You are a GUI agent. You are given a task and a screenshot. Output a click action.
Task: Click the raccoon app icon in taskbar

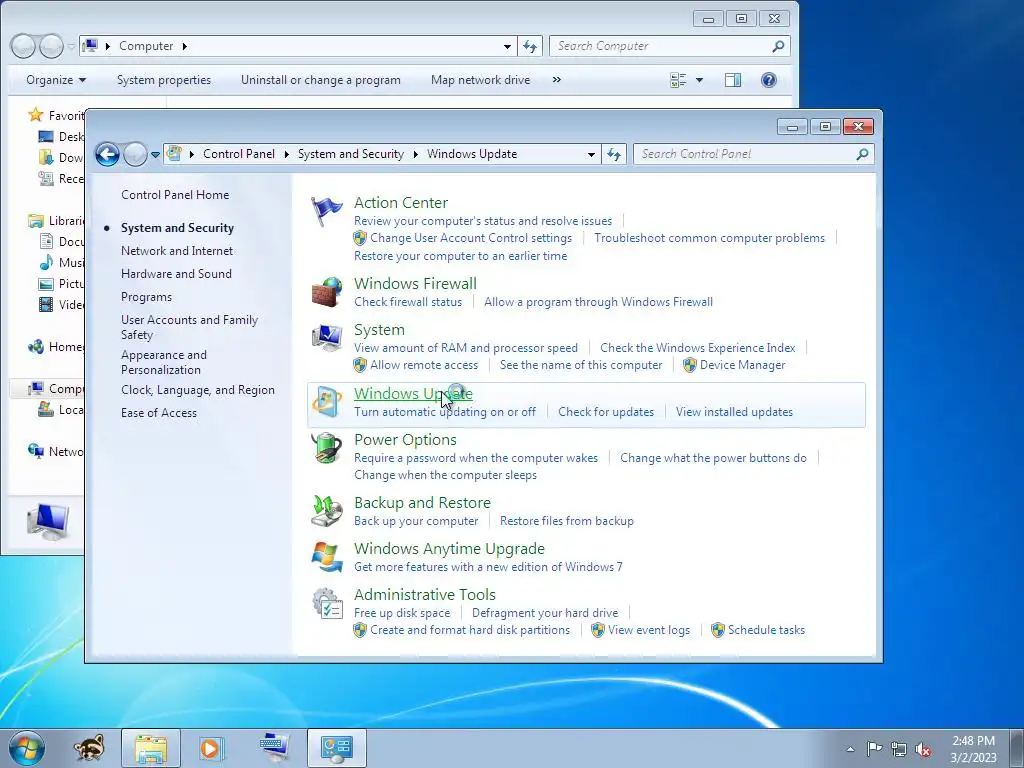[88, 748]
